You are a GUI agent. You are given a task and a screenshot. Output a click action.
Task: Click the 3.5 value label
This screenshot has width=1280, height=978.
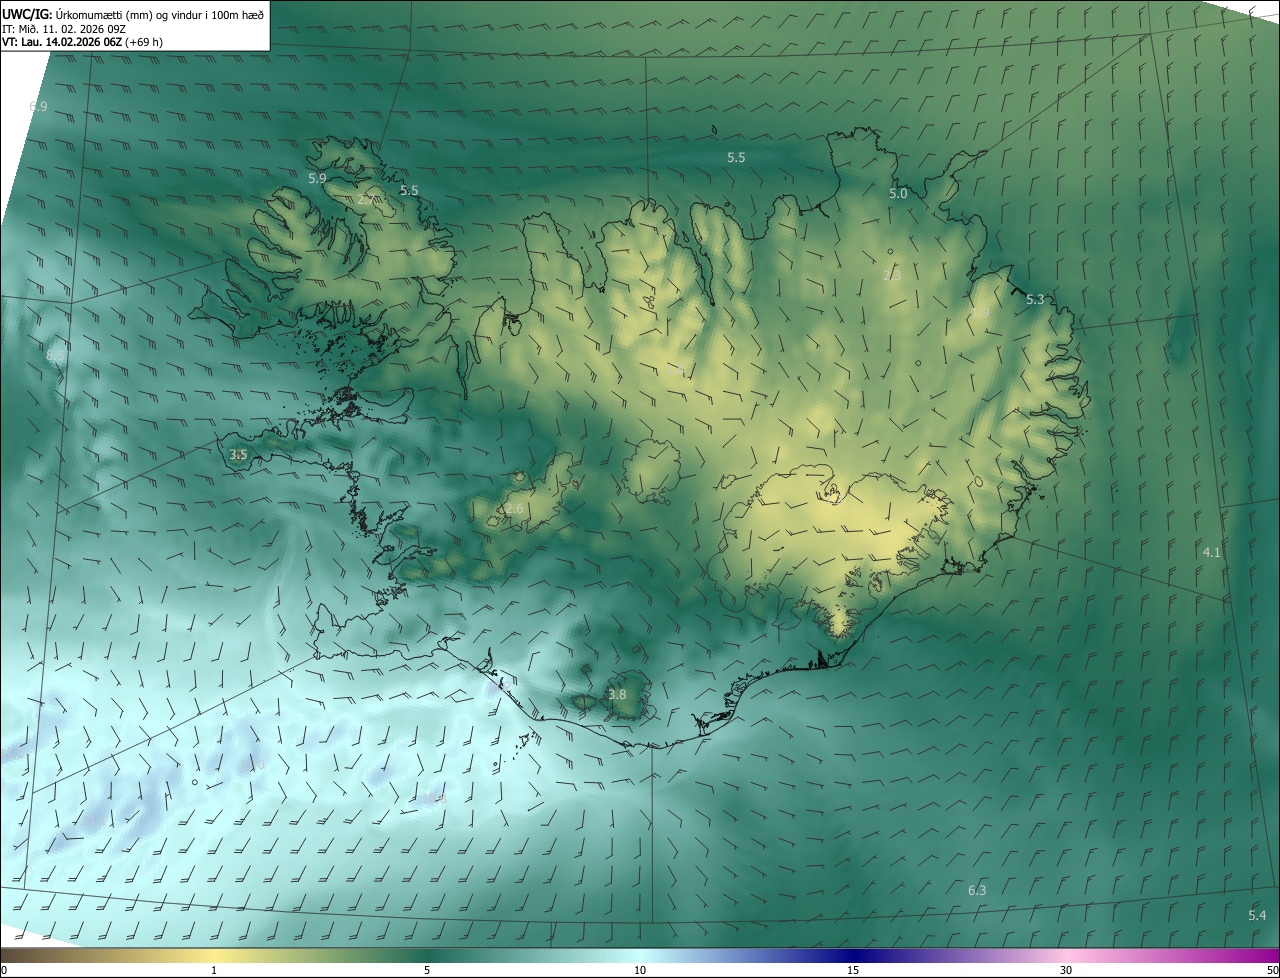[238, 454]
